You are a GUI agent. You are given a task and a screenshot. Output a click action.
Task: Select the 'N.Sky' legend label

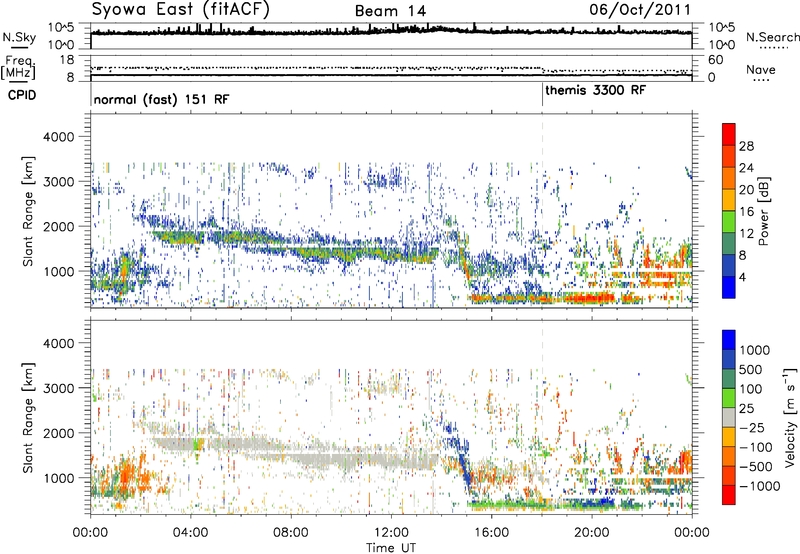[x=19, y=37]
